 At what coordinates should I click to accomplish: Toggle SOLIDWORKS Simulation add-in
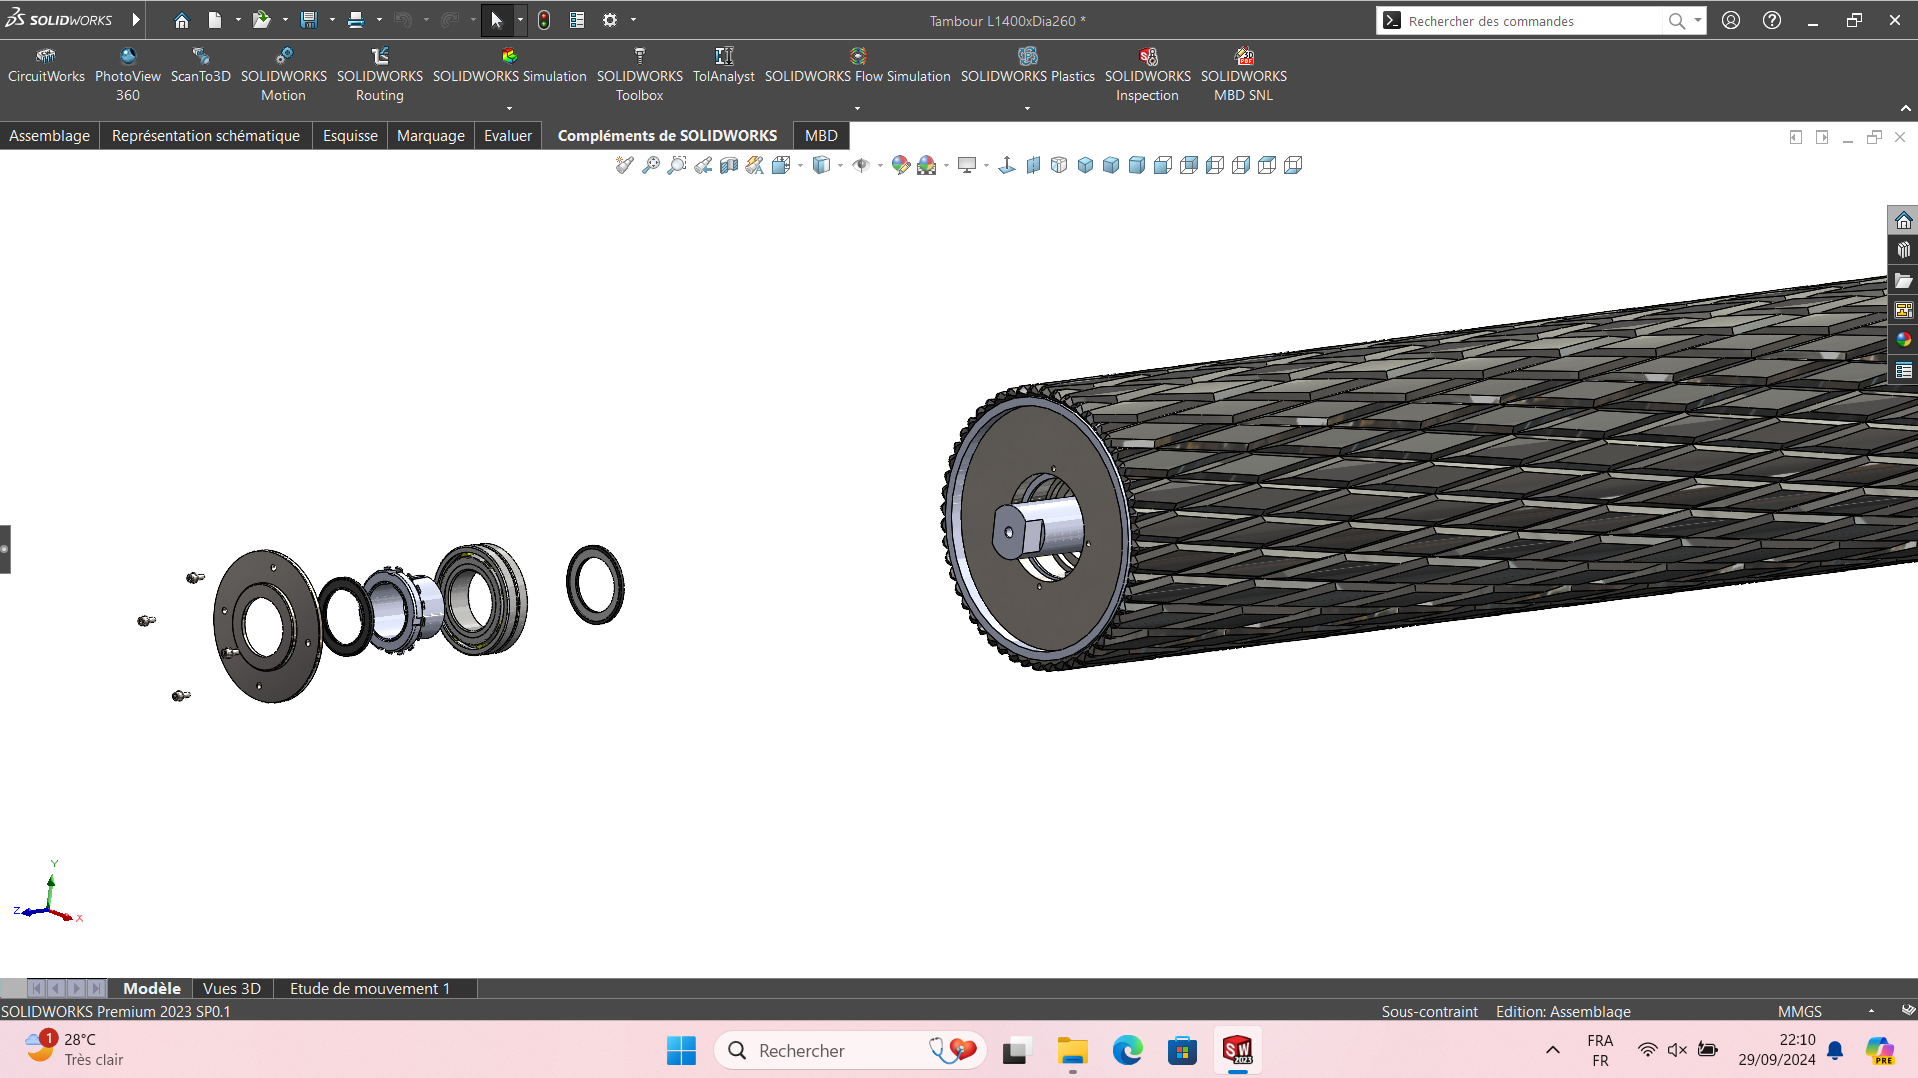(510, 66)
